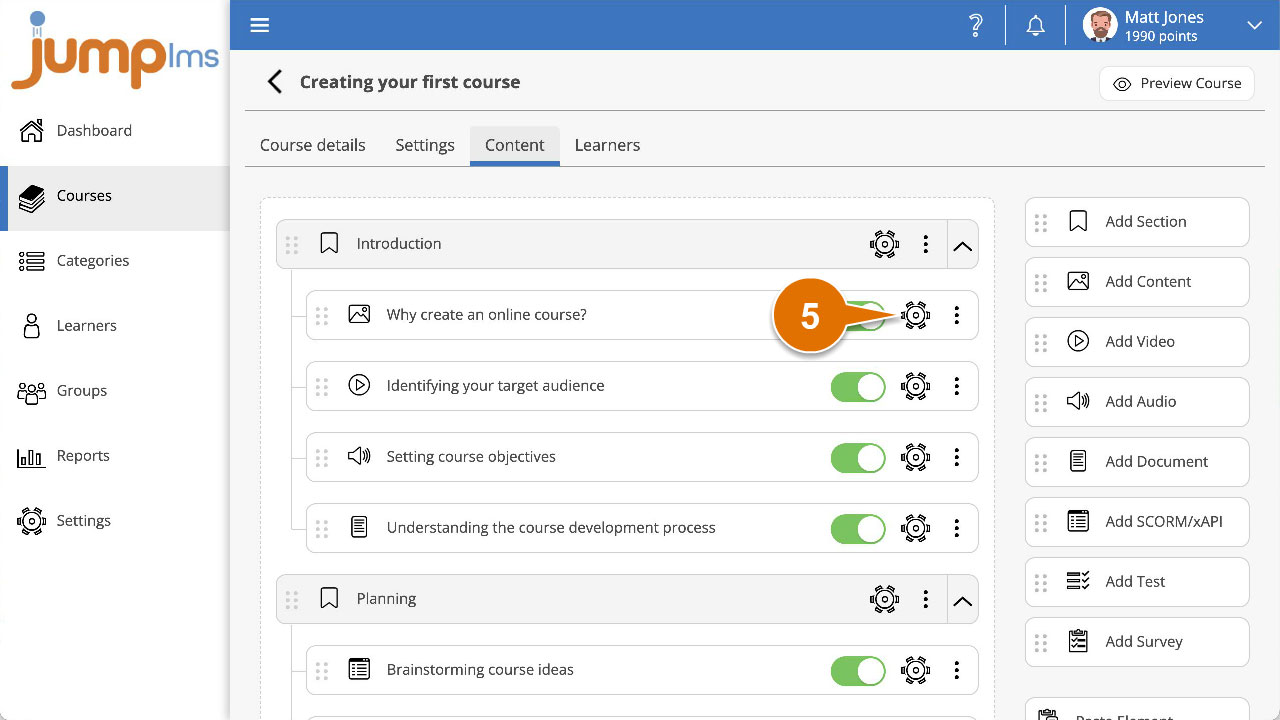
Task: Open gear for Identifying your target audience
Action: (915, 386)
